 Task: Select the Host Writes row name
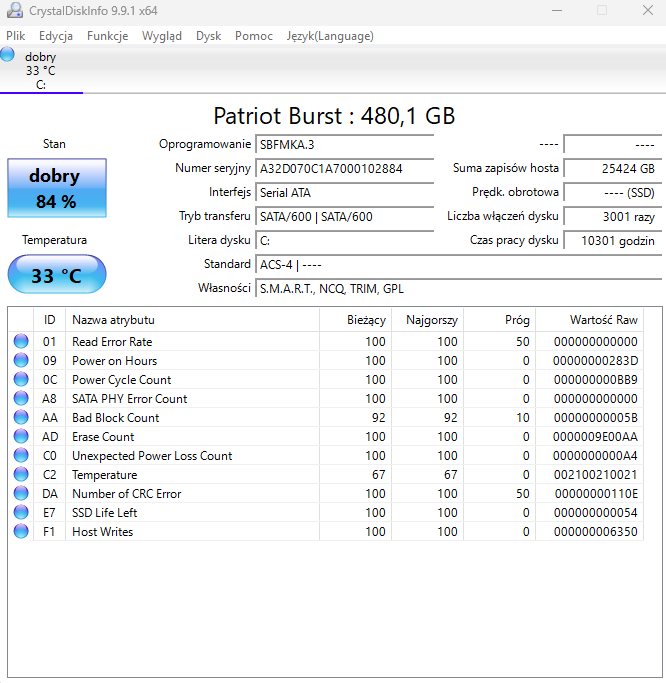[x=102, y=532]
